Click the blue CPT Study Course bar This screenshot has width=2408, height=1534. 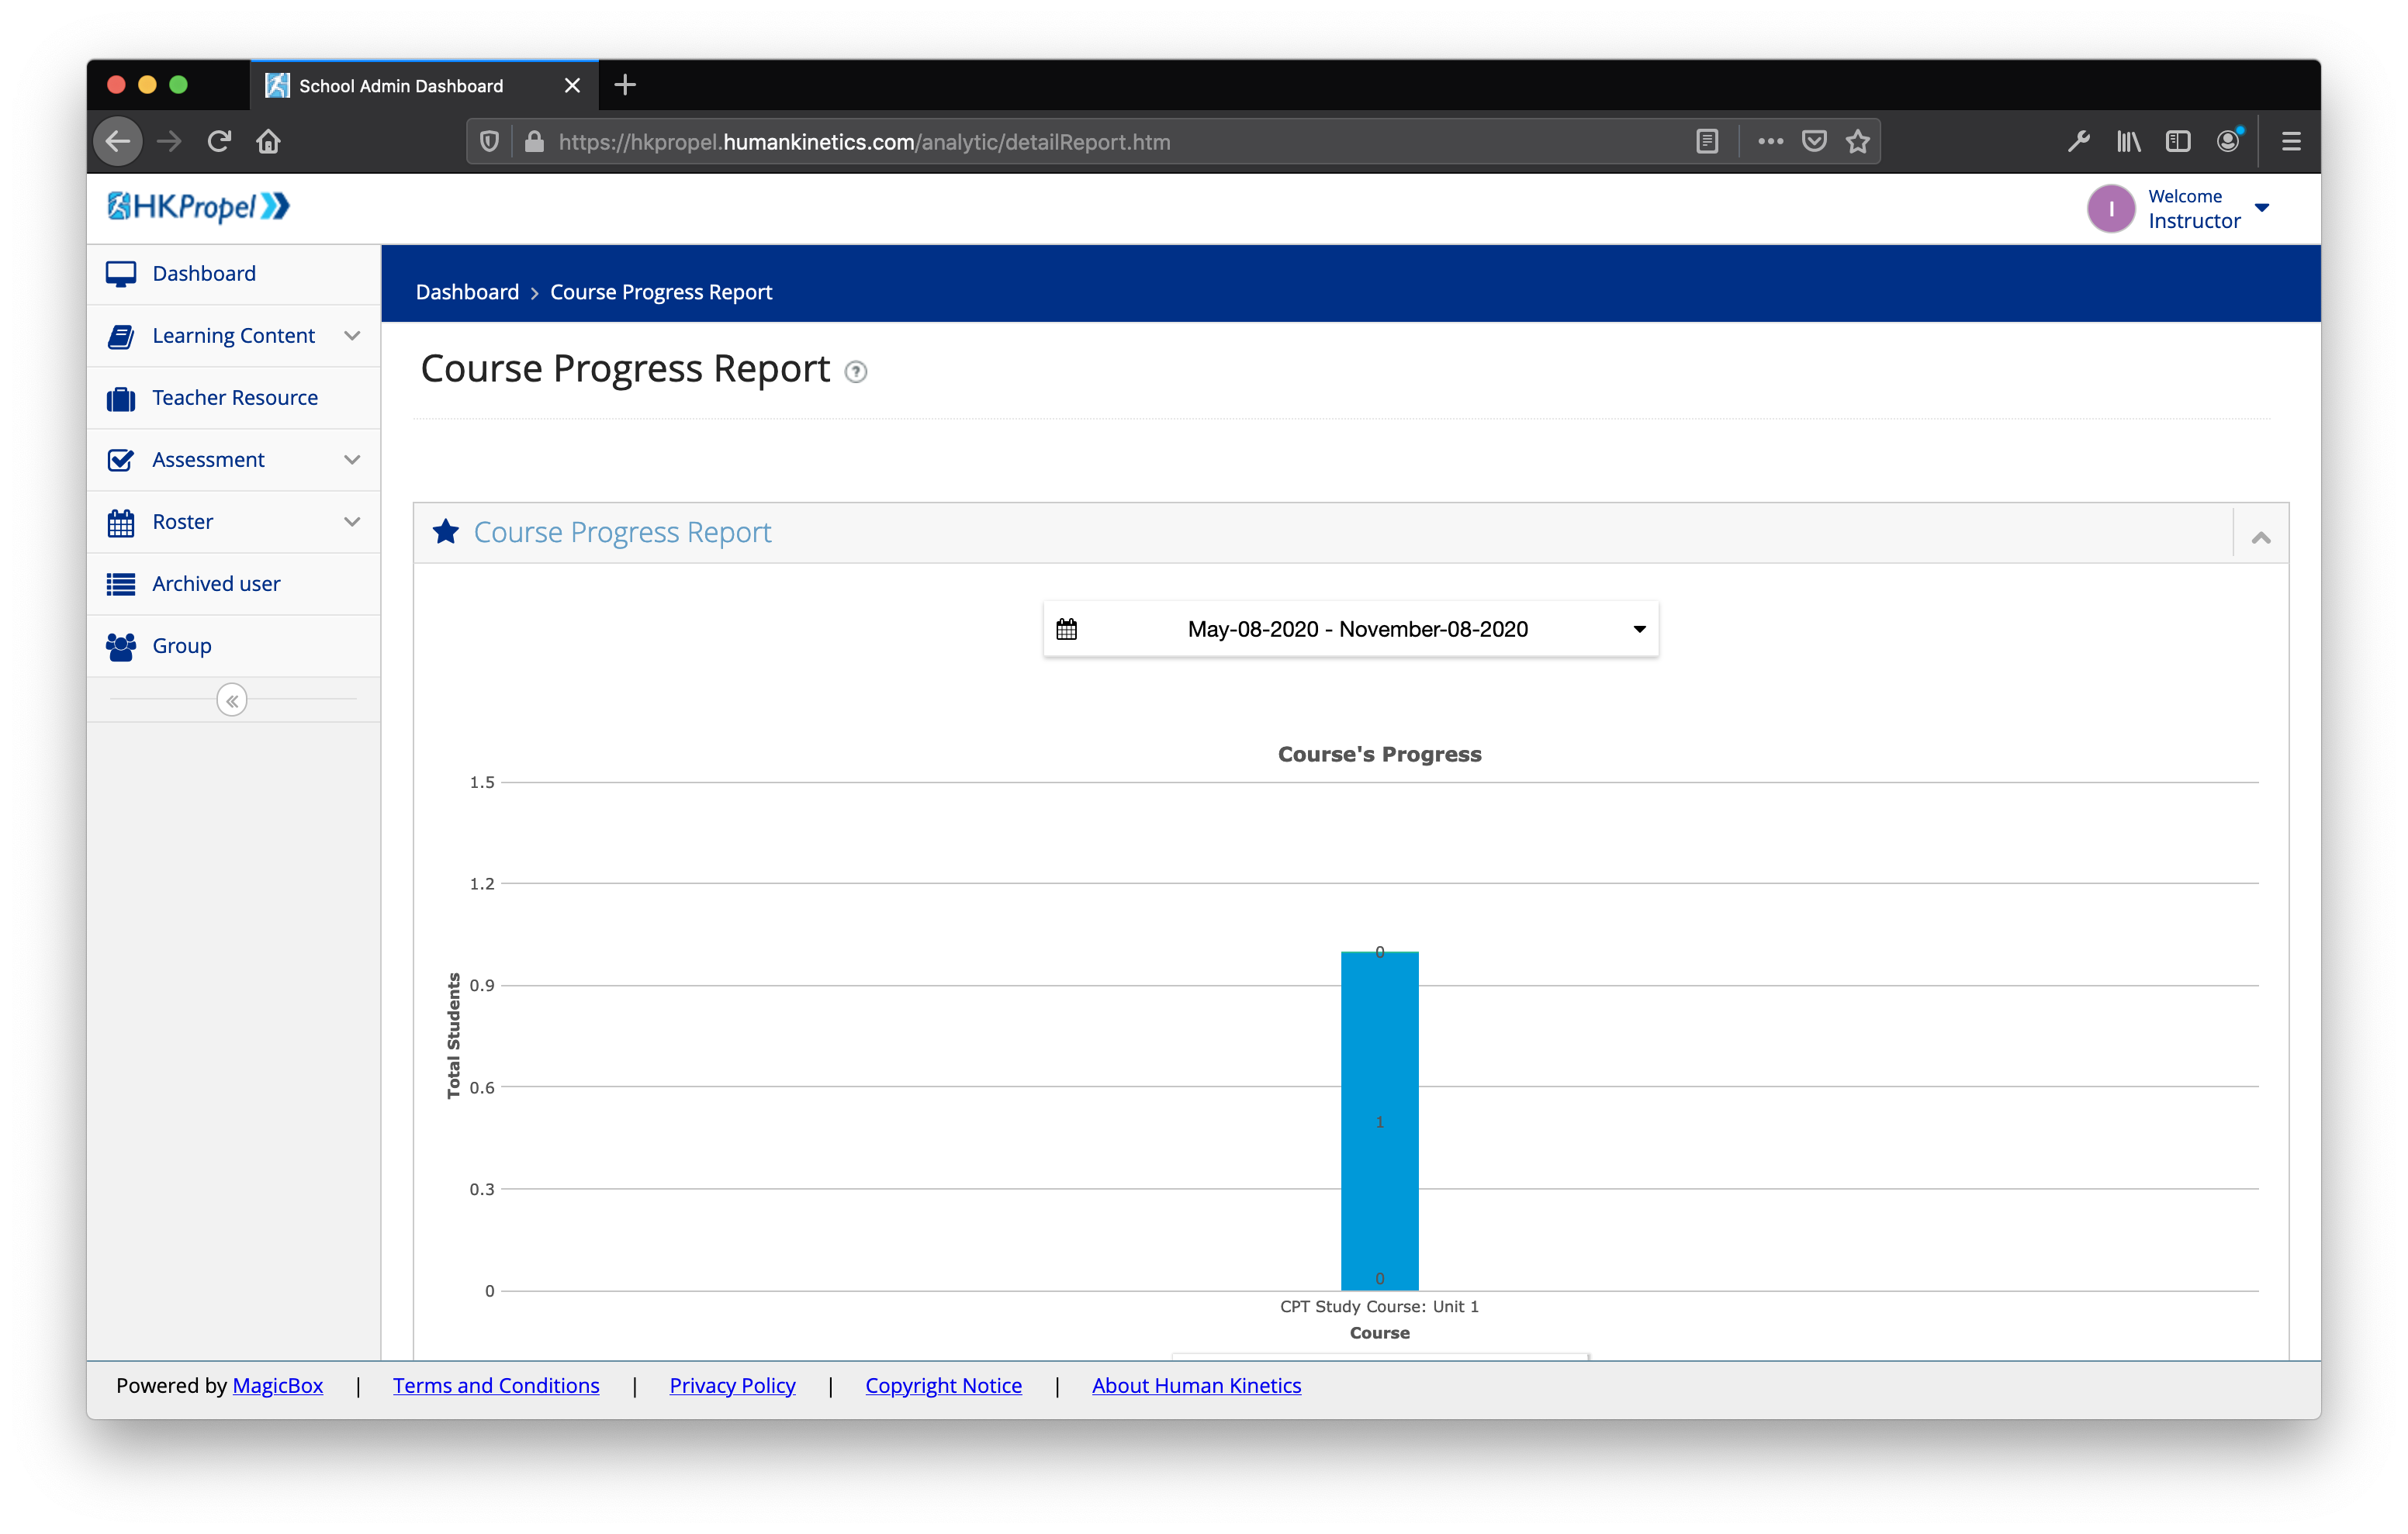1379,1120
